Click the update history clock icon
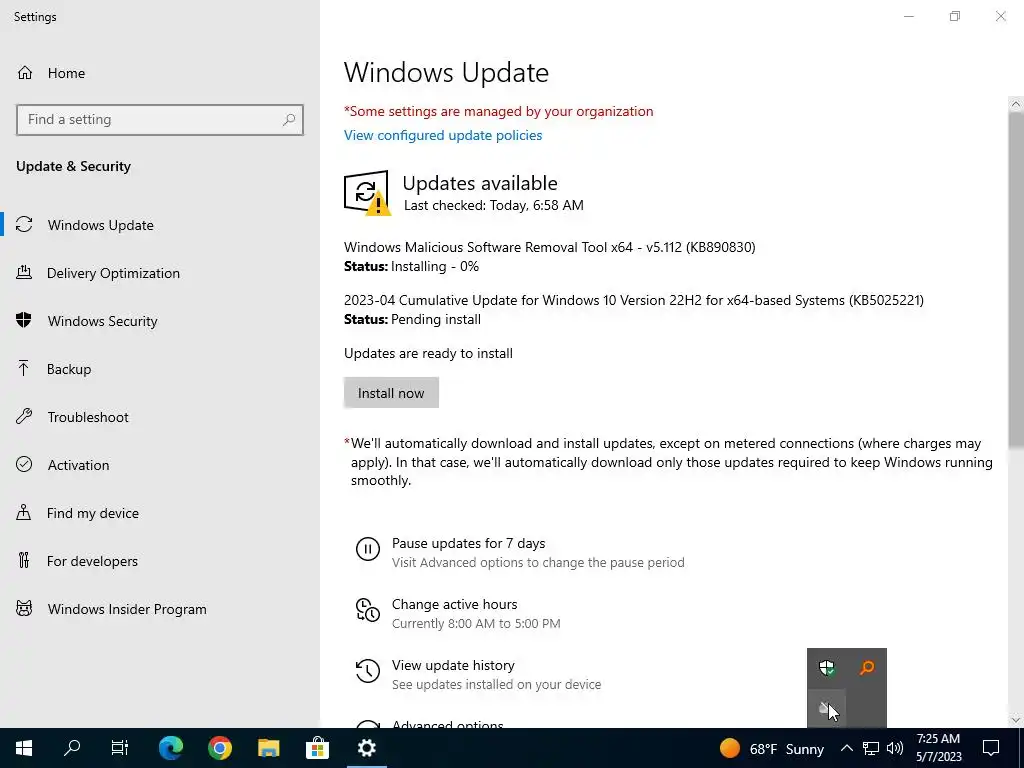1024x768 pixels. tap(368, 671)
